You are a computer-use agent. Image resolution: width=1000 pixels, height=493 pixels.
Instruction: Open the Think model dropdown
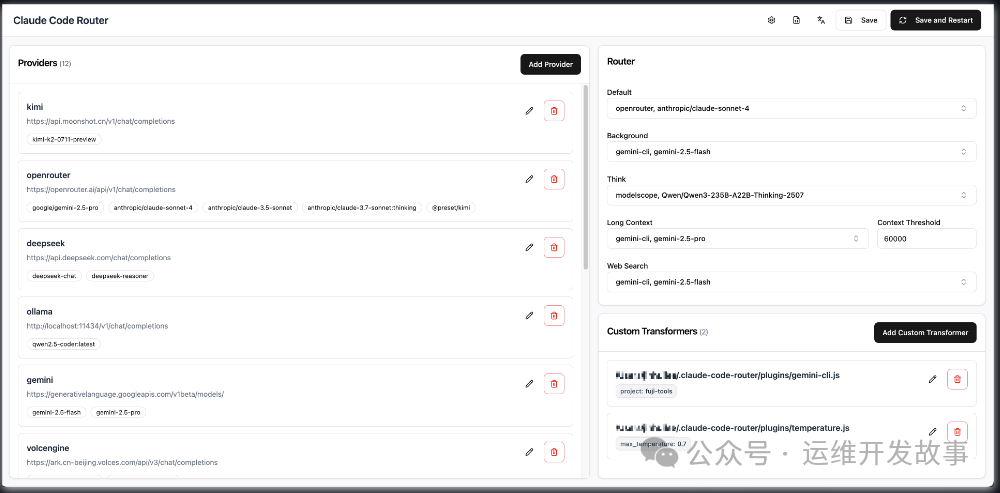(x=791, y=195)
